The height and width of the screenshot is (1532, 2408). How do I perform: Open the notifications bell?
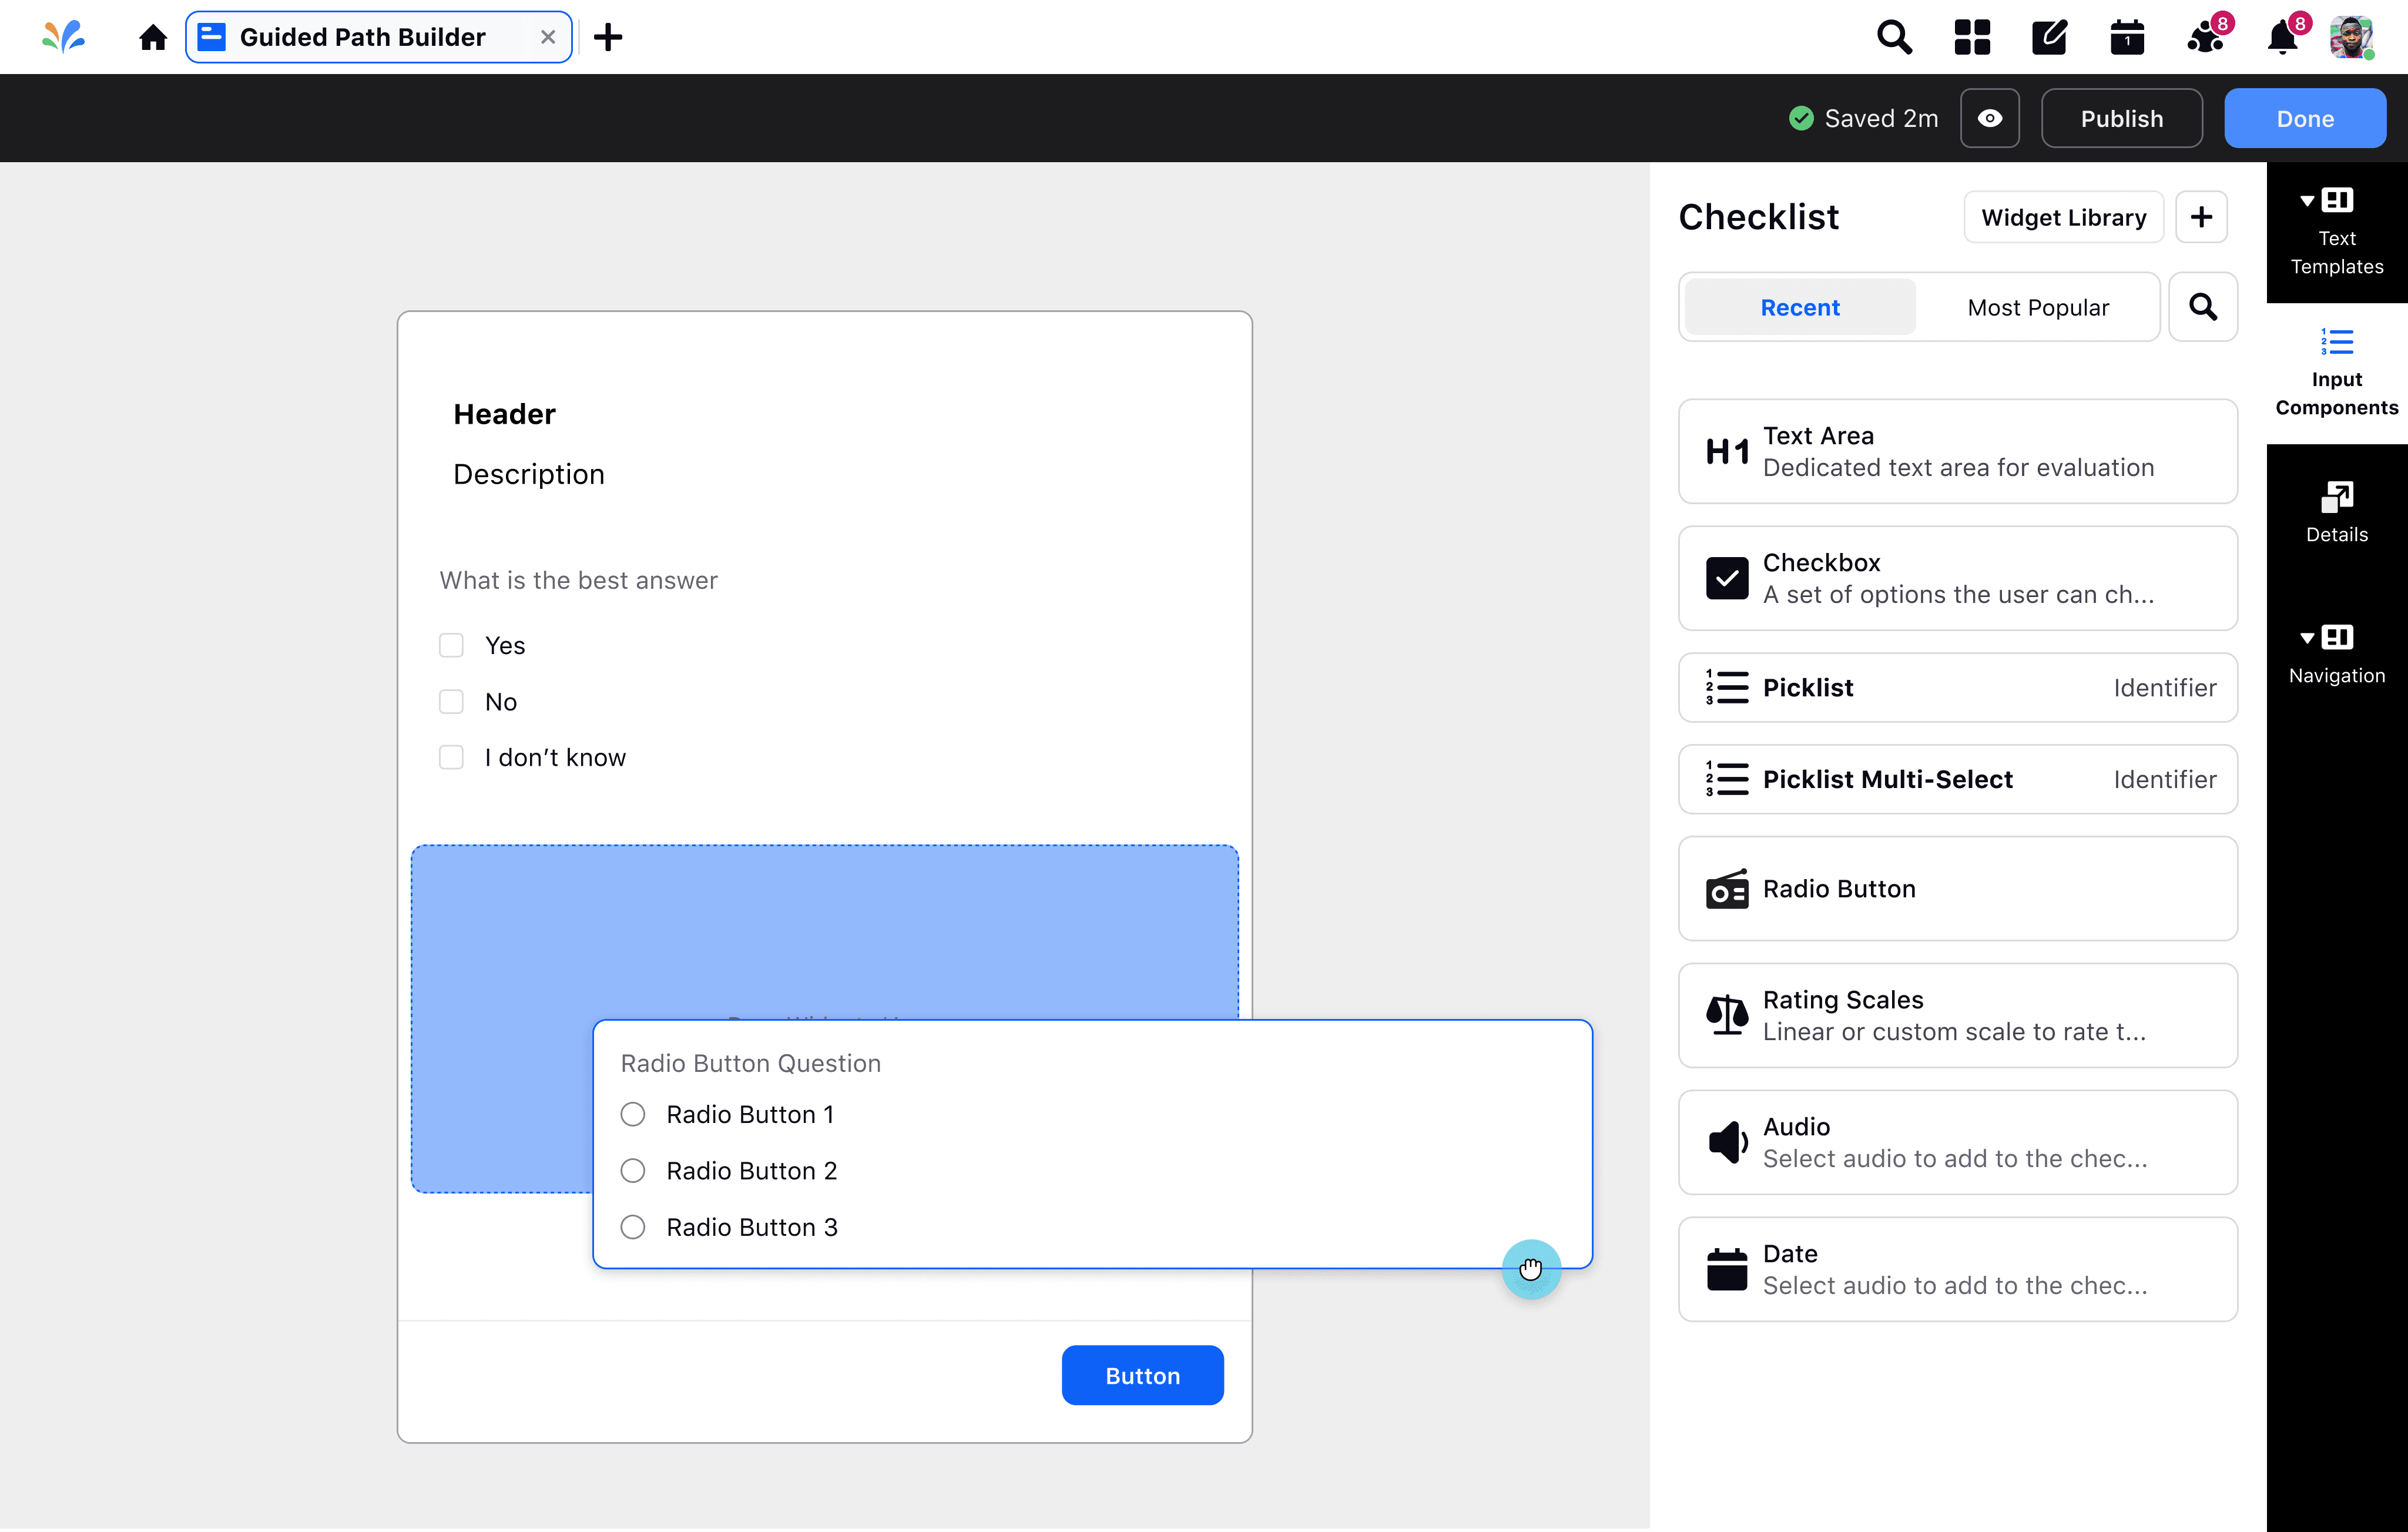2283,37
